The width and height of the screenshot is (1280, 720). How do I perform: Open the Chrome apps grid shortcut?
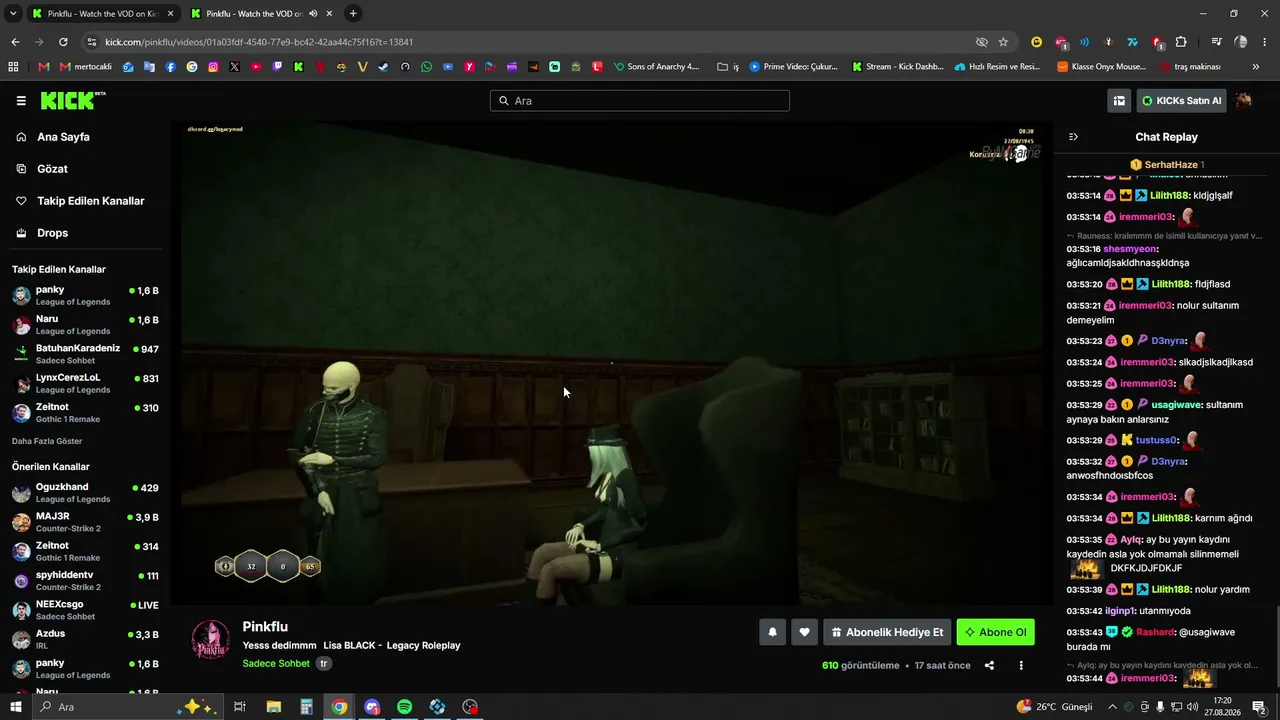click(13, 67)
